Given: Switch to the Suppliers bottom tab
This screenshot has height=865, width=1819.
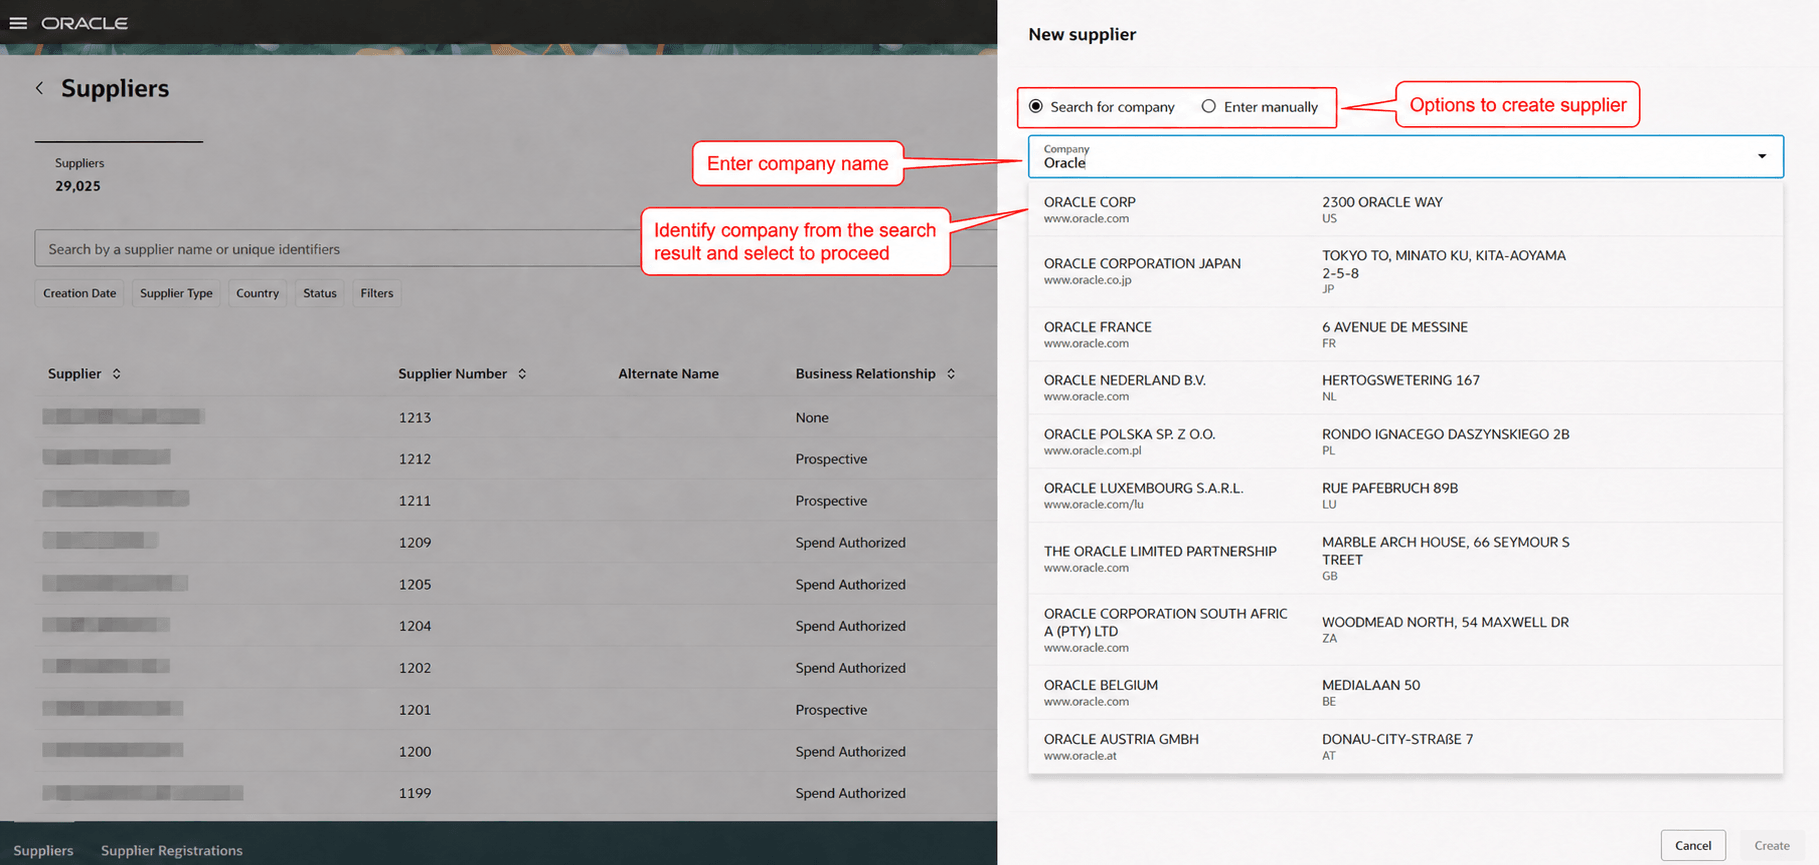Looking at the screenshot, I should point(43,850).
